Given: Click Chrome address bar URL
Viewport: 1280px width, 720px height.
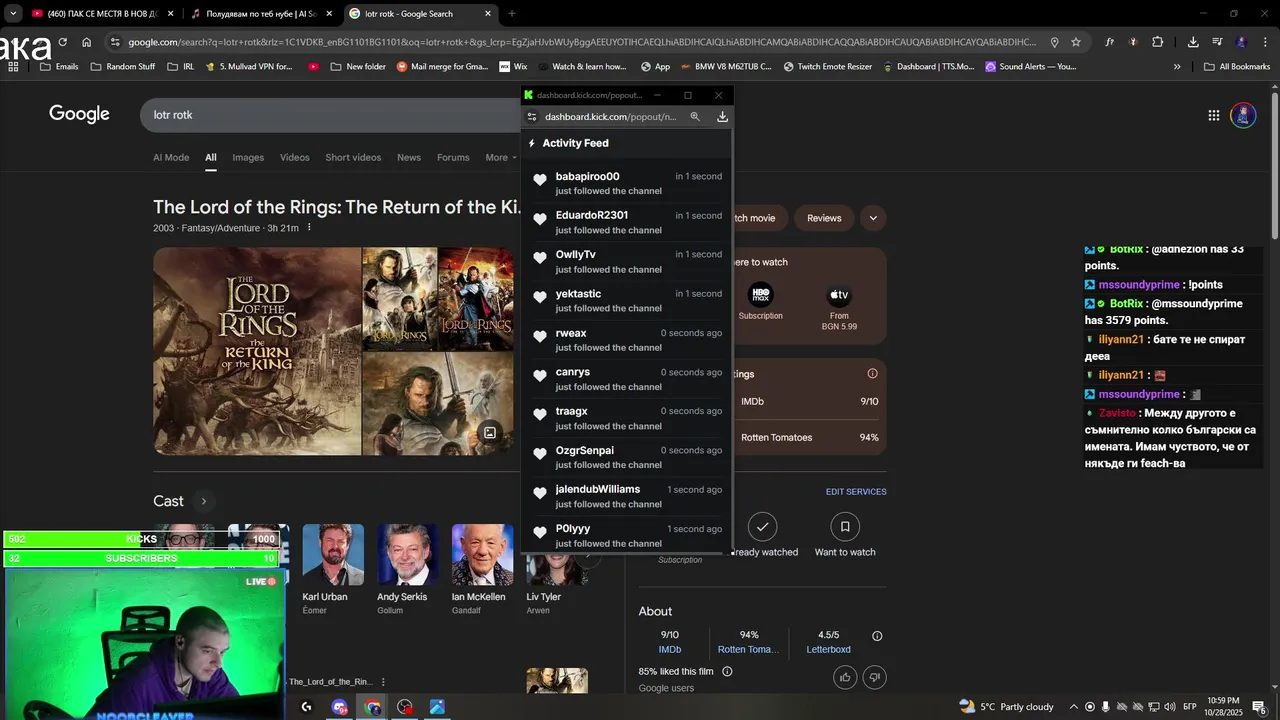Looking at the screenshot, I should pos(582,42).
